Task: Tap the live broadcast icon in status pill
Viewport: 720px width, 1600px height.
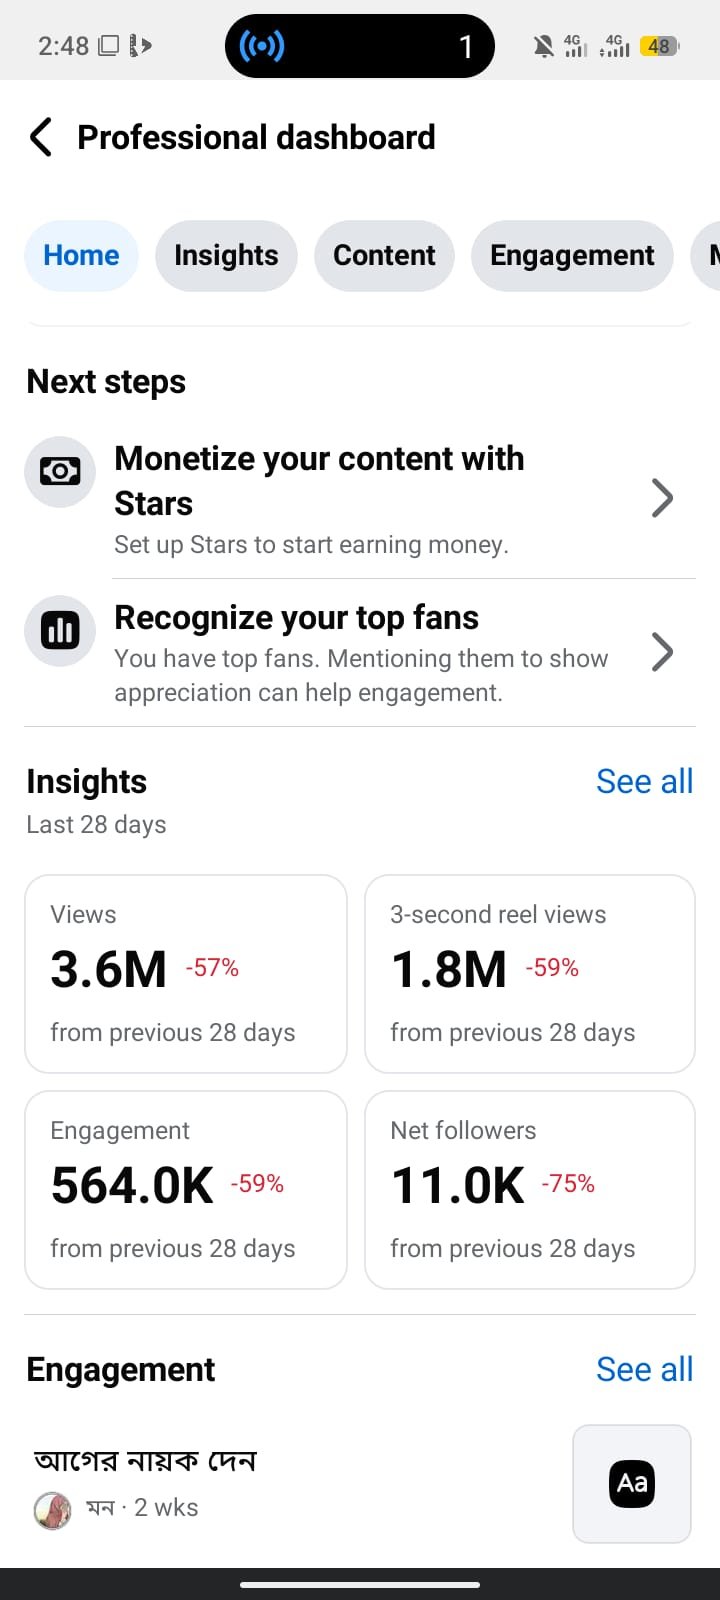Action: (262, 46)
